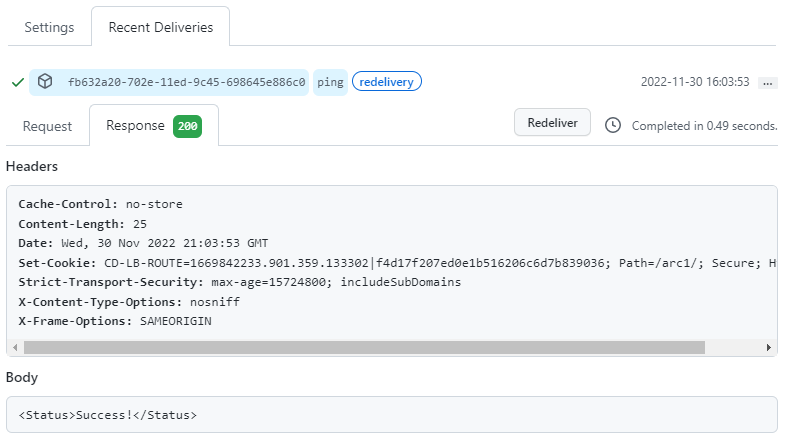Expand the ellipsis menu next to timestamp
The image size is (790, 439).
(767, 83)
